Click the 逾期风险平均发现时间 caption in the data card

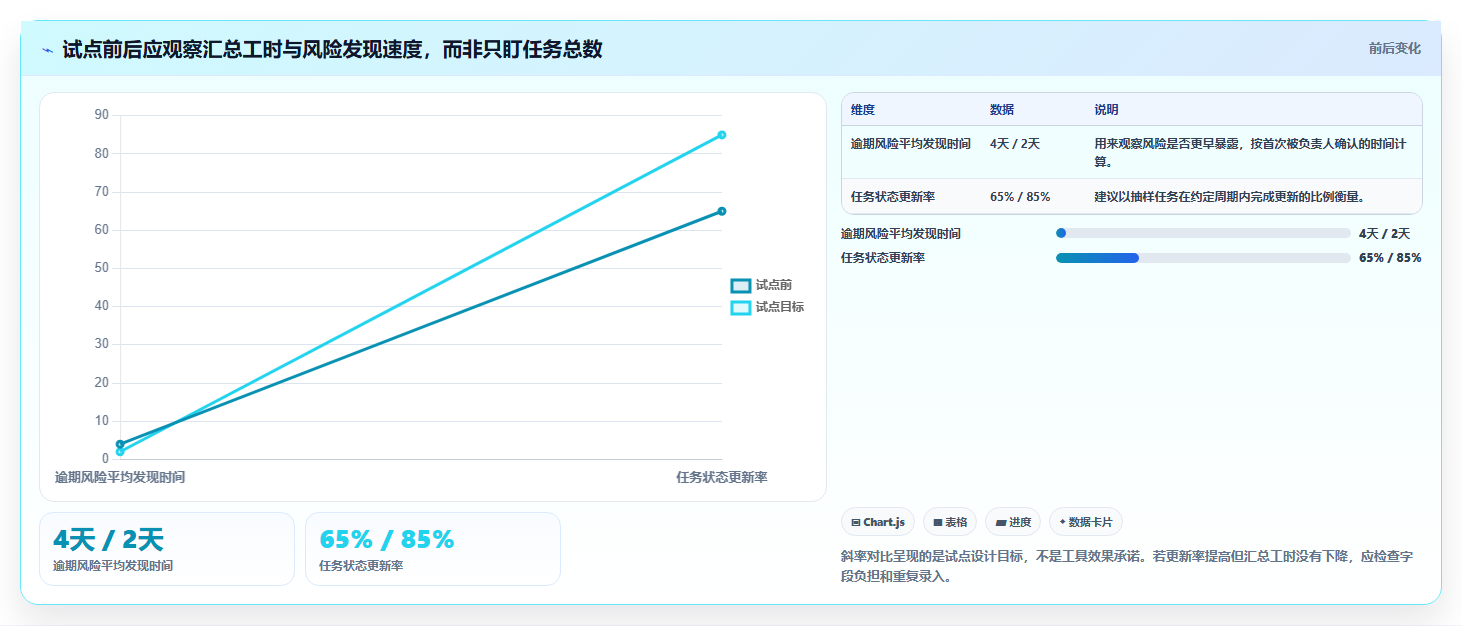tap(113, 566)
